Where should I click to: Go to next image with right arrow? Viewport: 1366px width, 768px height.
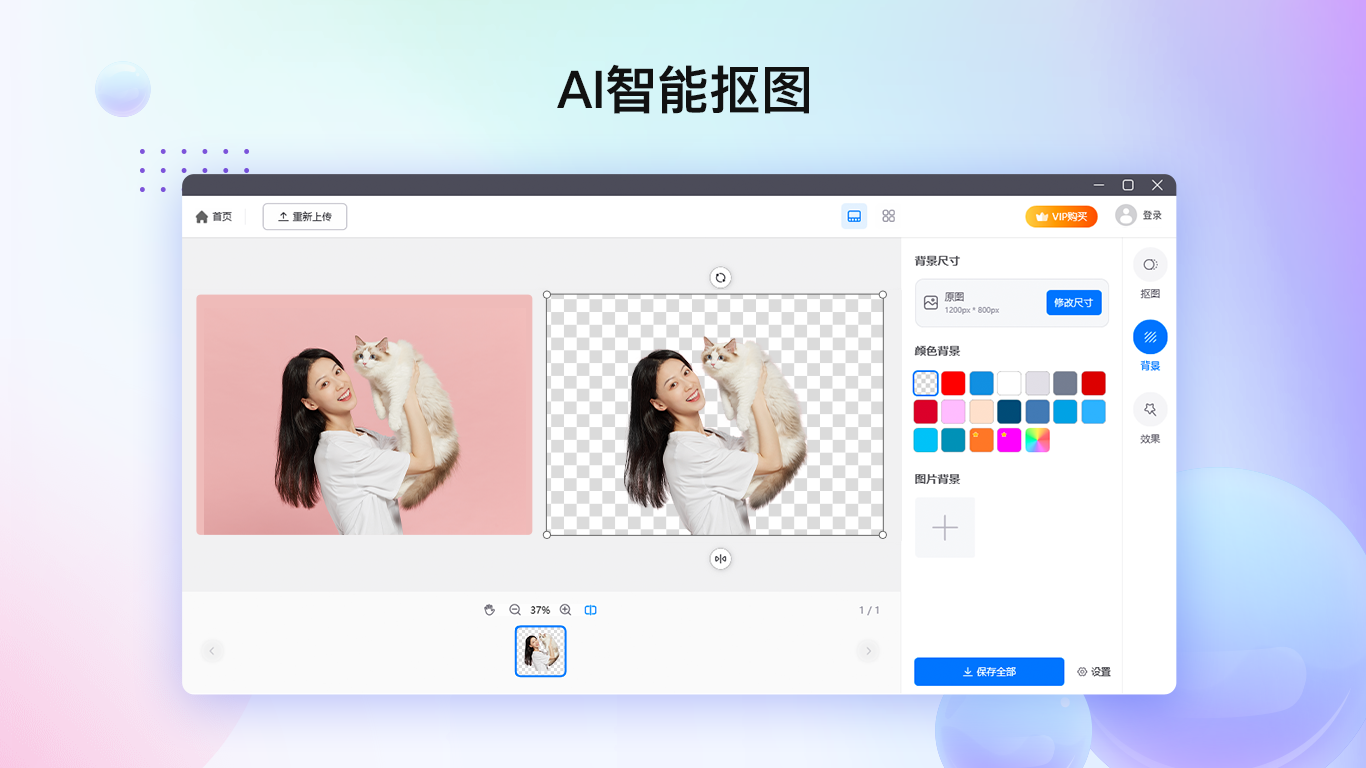pos(868,651)
